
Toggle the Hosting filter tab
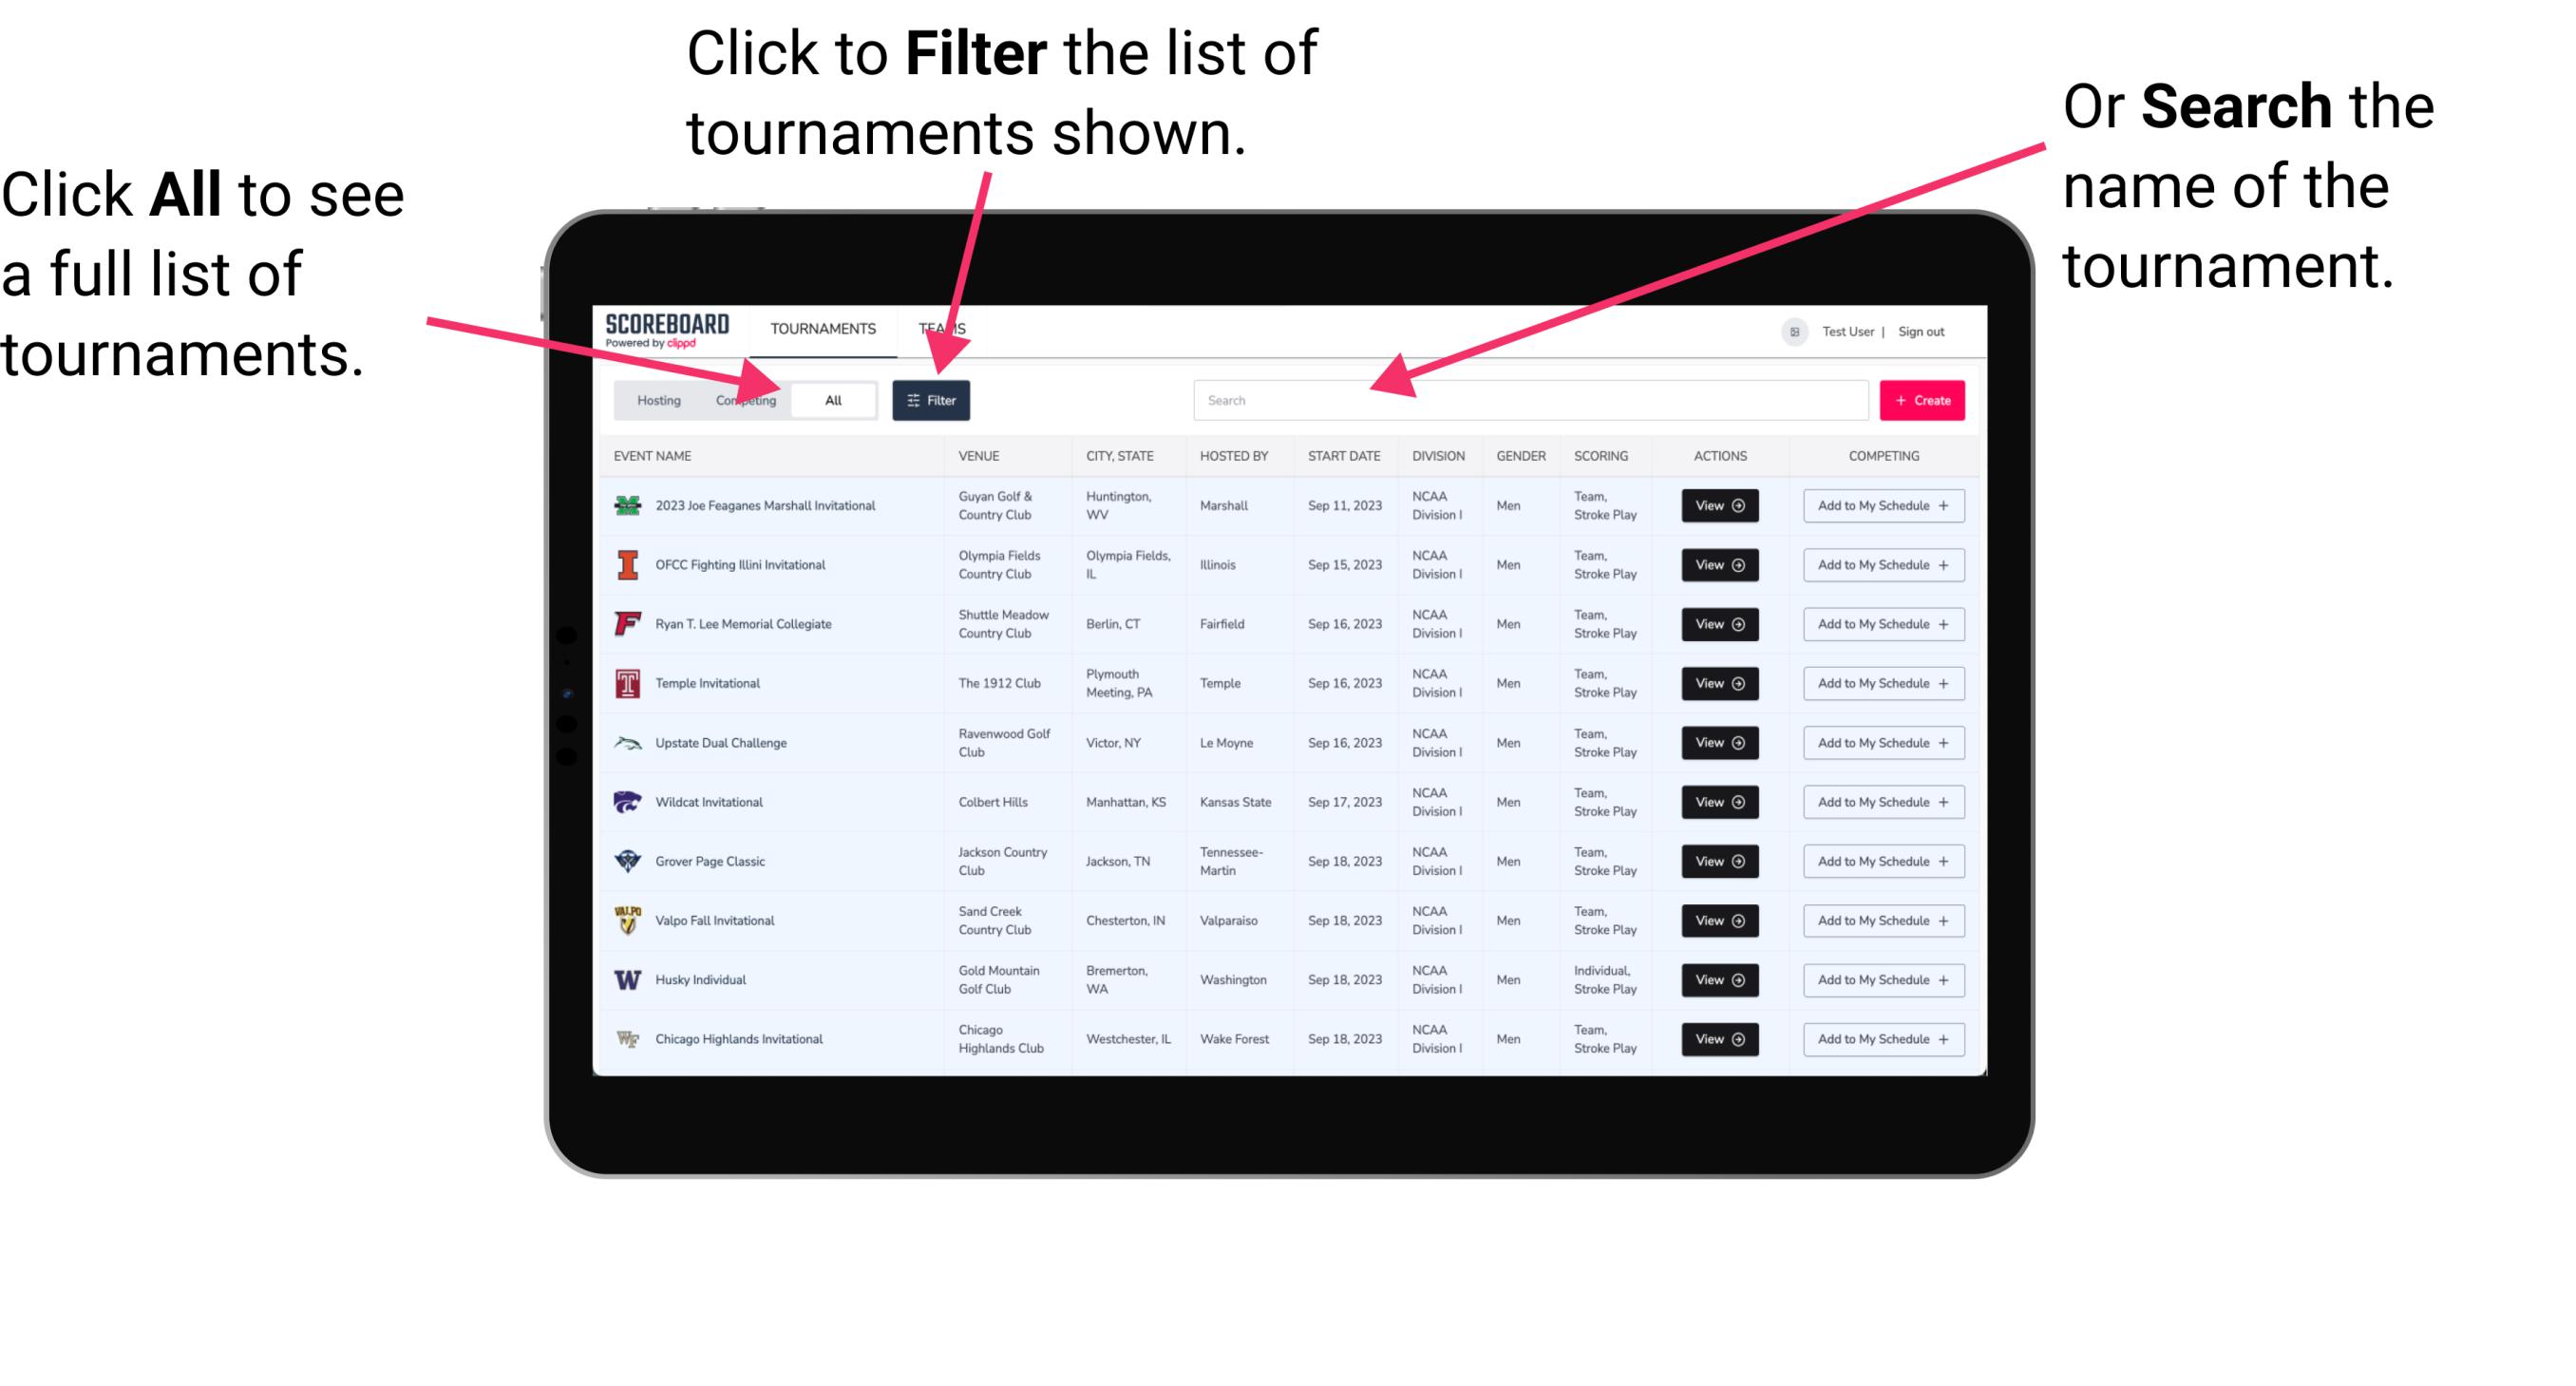tap(653, 399)
